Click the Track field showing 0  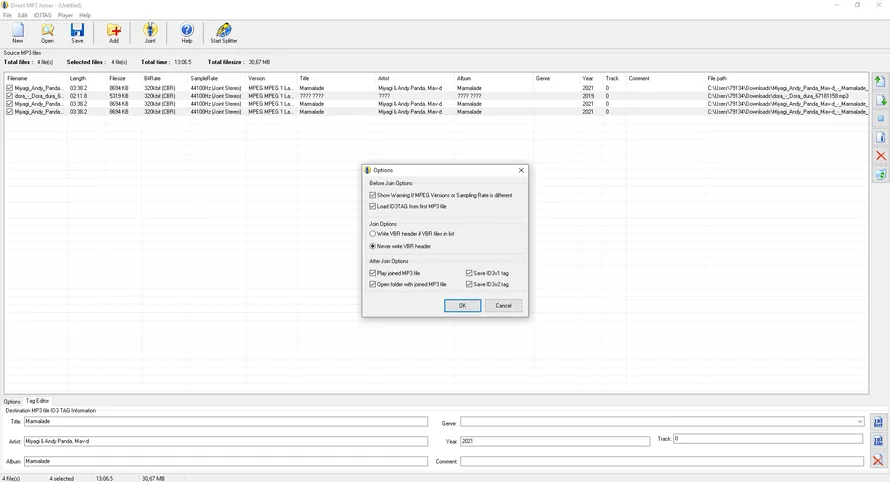tap(768, 439)
